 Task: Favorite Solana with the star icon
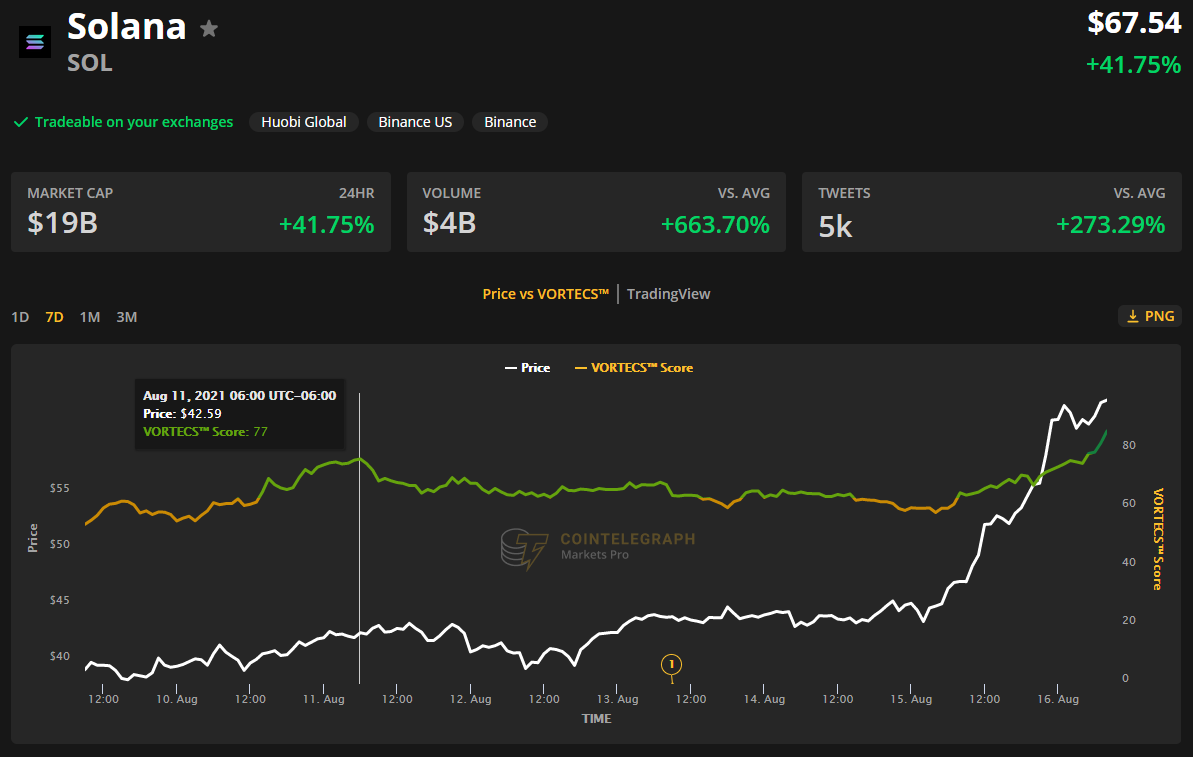(209, 29)
